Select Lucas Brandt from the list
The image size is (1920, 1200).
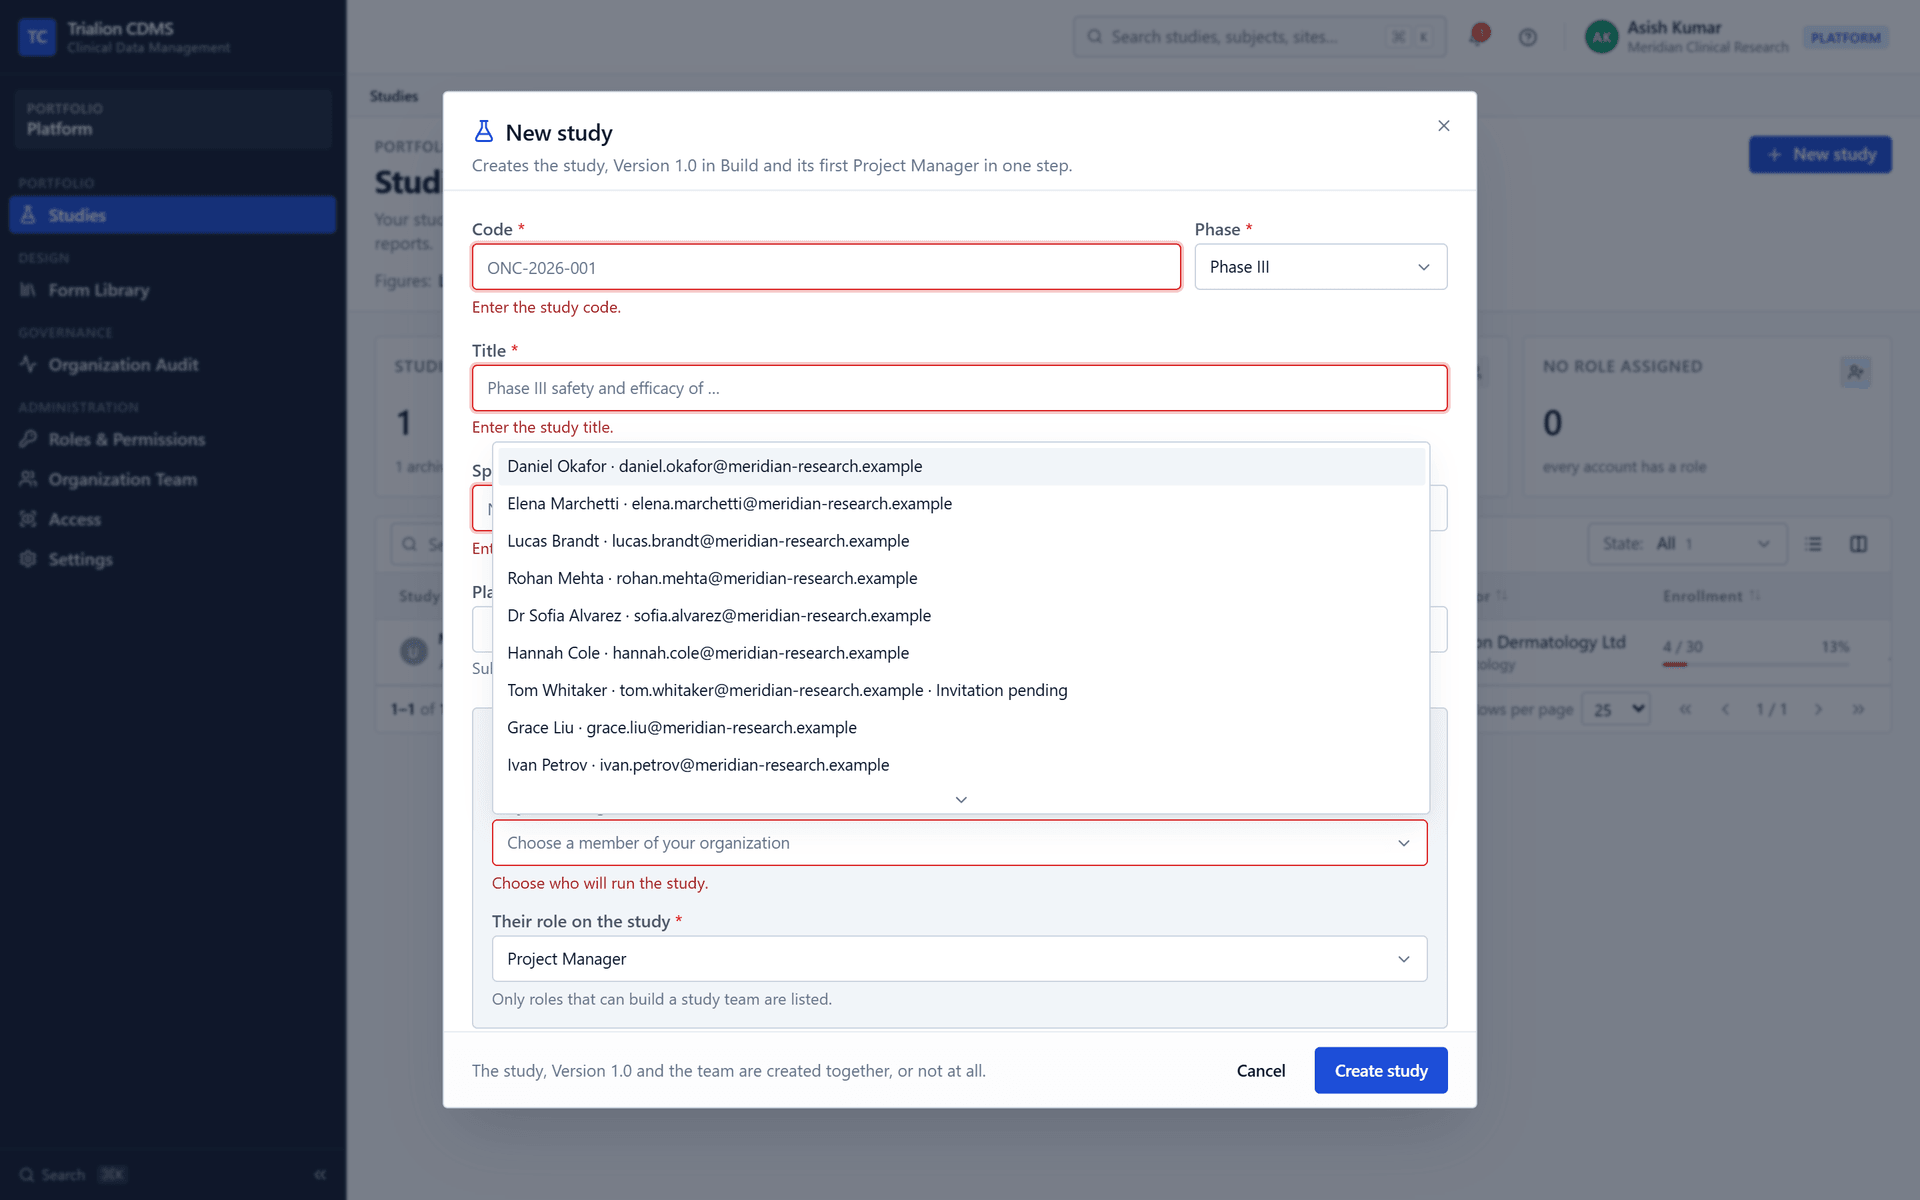961,541
